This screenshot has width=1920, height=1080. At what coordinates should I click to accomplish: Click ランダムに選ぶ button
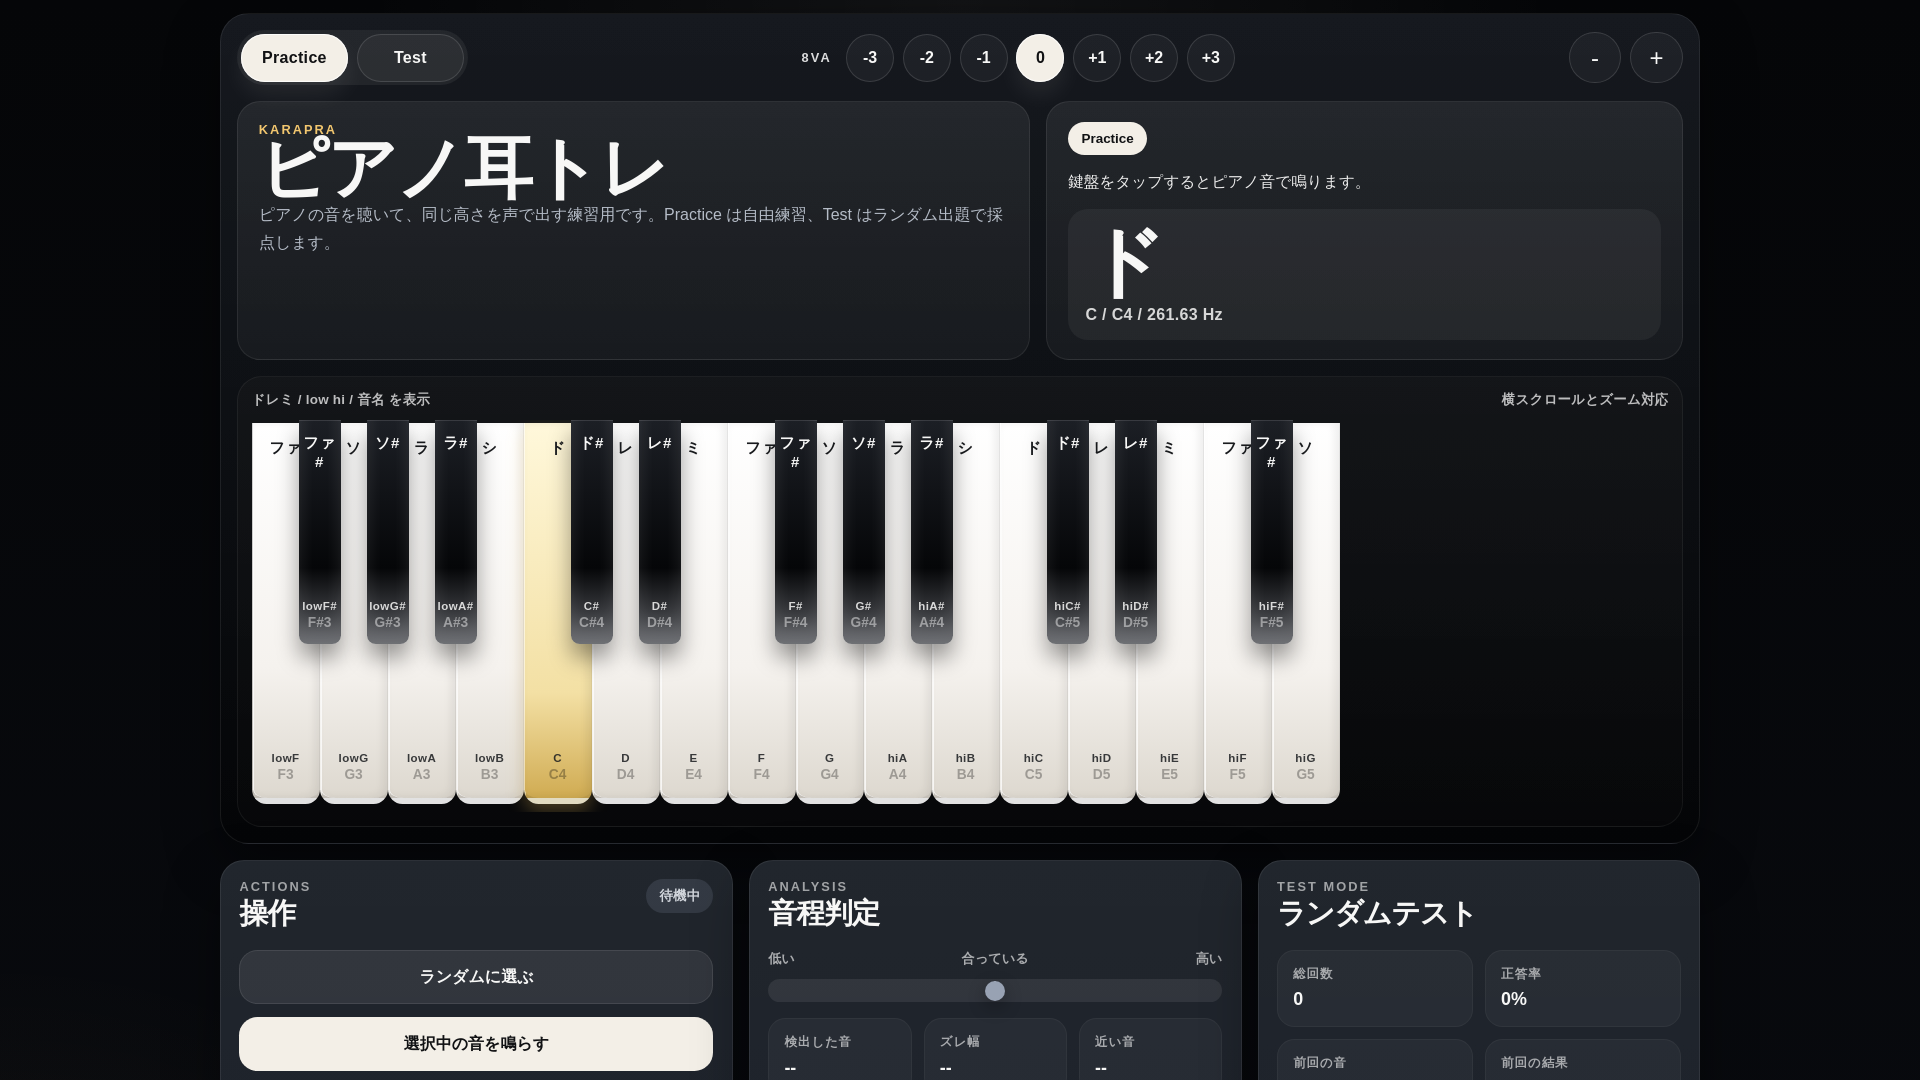click(476, 977)
